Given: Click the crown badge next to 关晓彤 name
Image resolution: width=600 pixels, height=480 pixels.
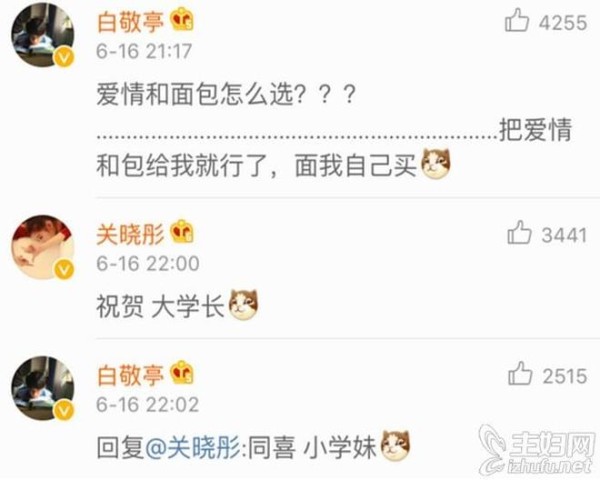Looking at the screenshot, I should point(182,232).
